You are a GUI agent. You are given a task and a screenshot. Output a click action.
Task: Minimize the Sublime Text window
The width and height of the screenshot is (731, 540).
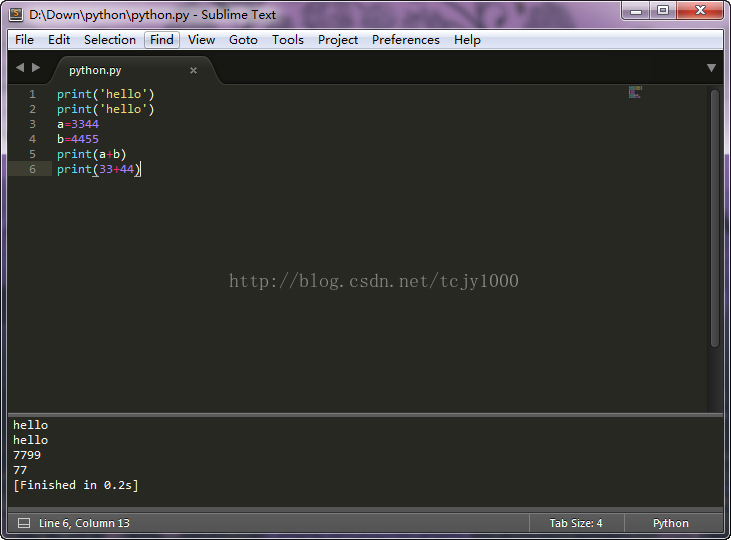636,11
